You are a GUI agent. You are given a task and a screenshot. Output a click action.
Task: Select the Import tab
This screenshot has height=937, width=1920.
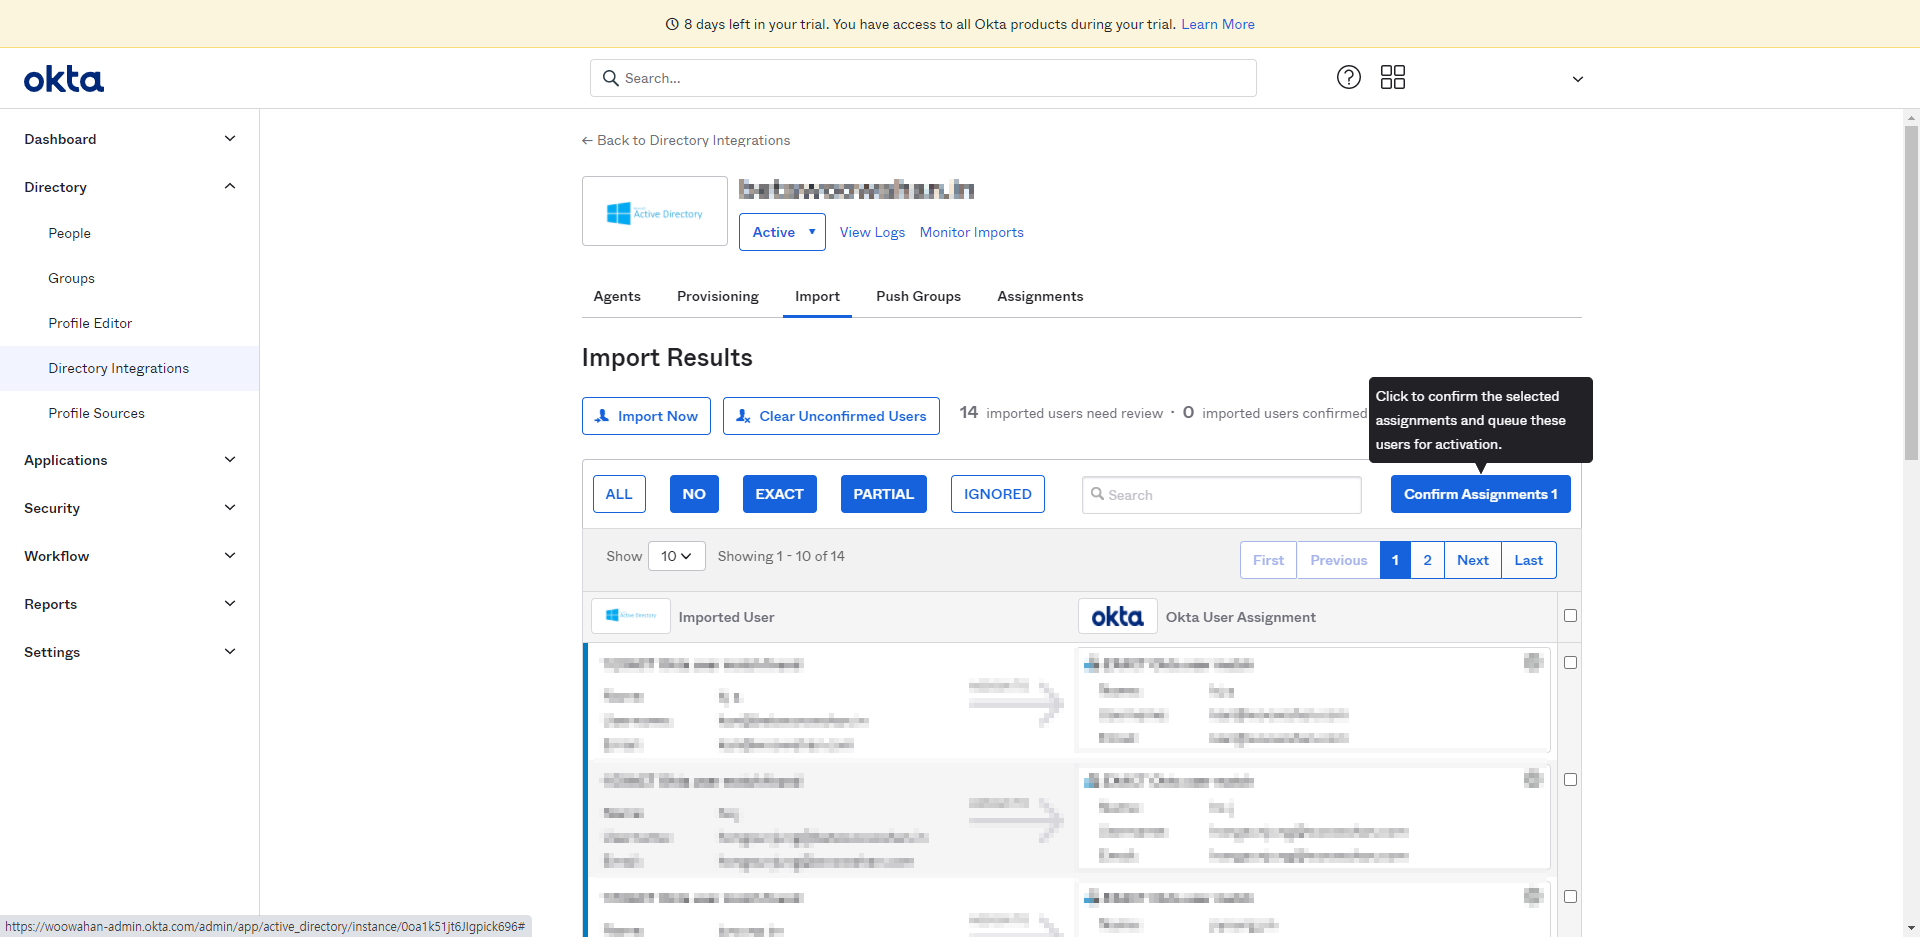click(817, 296)
